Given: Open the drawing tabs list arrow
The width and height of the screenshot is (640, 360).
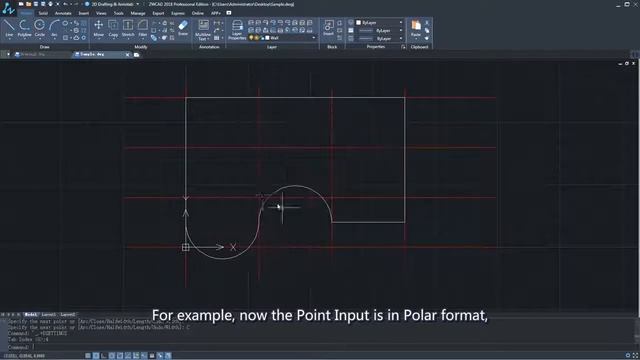Looking at the screenshot, I should coord(9,54).
